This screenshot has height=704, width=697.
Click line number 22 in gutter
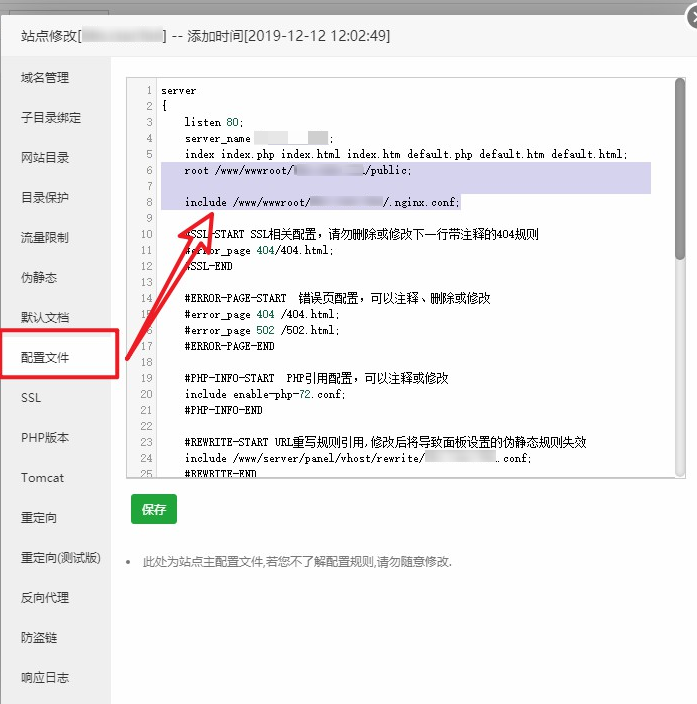pyautogui.click(x=146, y=426)
